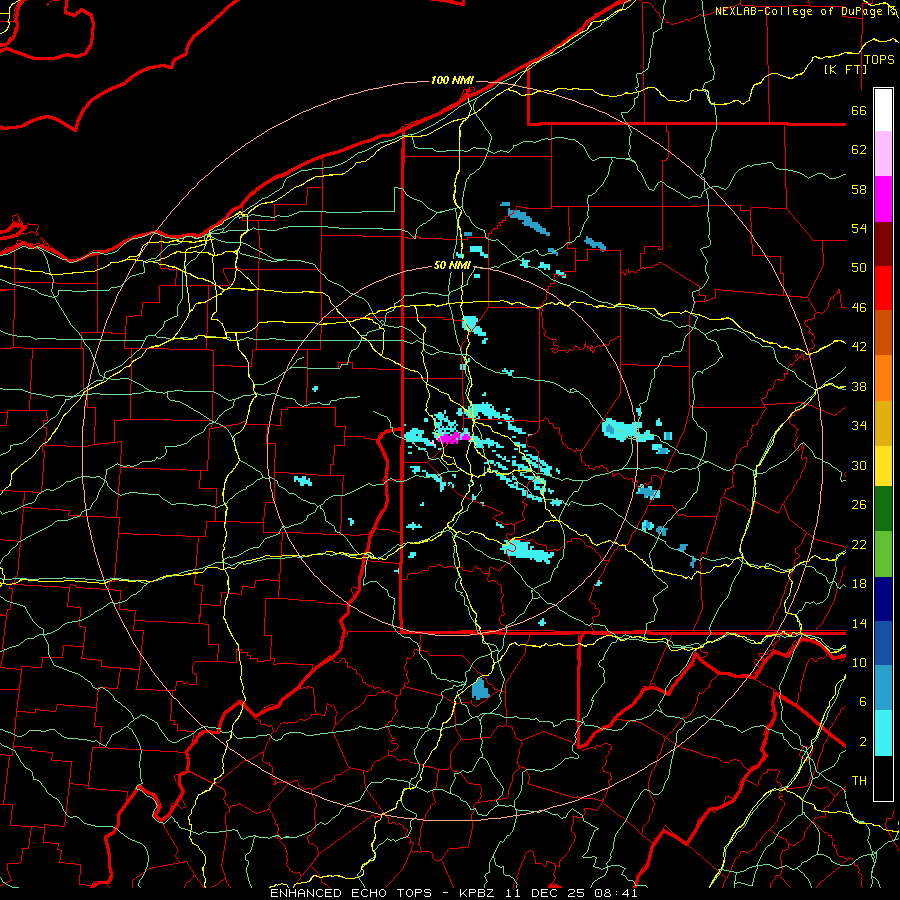
Task: Click the magenta echo near radar center
Action: tap(454, 438)
